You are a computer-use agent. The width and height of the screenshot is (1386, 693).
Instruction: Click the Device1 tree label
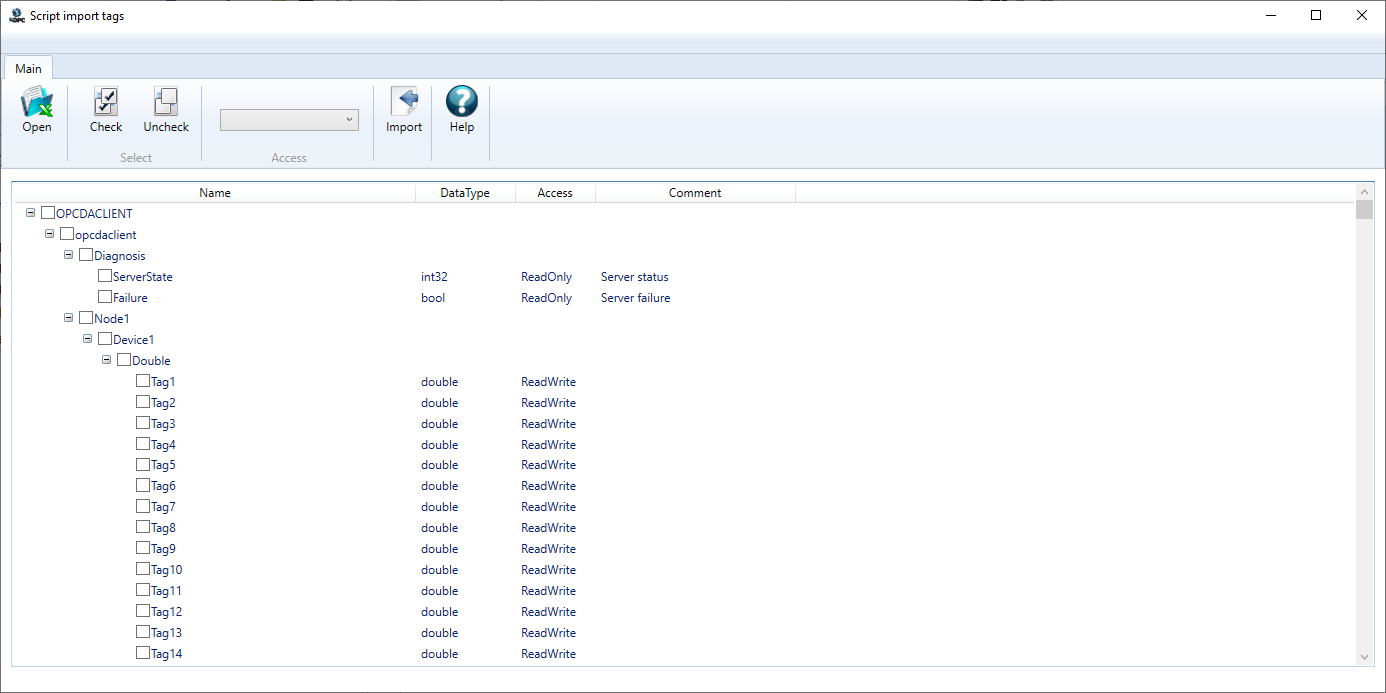[134, 340]
